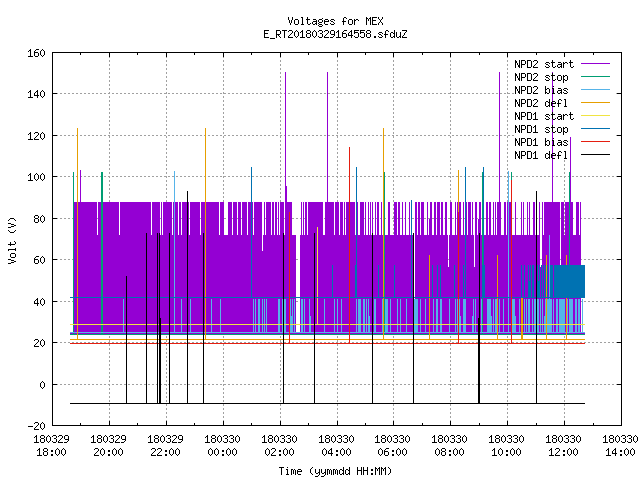This screenshot has height=480, width=640.
Task: Click the -20 value on voltage axis
Action: tap(36, 426)
